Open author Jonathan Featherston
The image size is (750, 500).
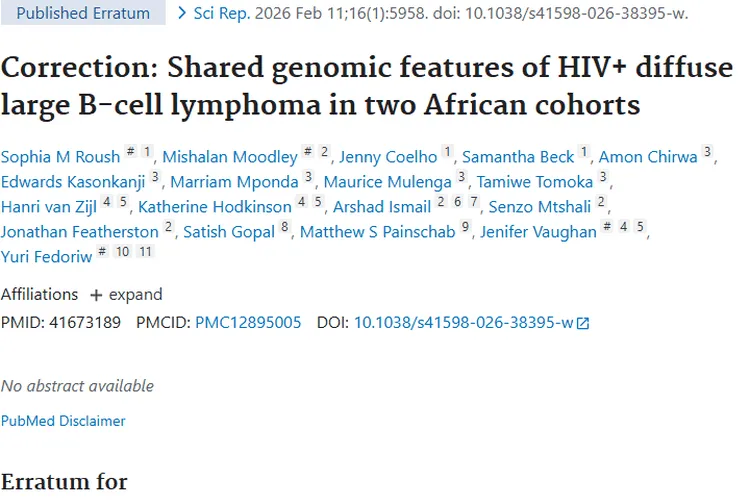click(79, 231)
